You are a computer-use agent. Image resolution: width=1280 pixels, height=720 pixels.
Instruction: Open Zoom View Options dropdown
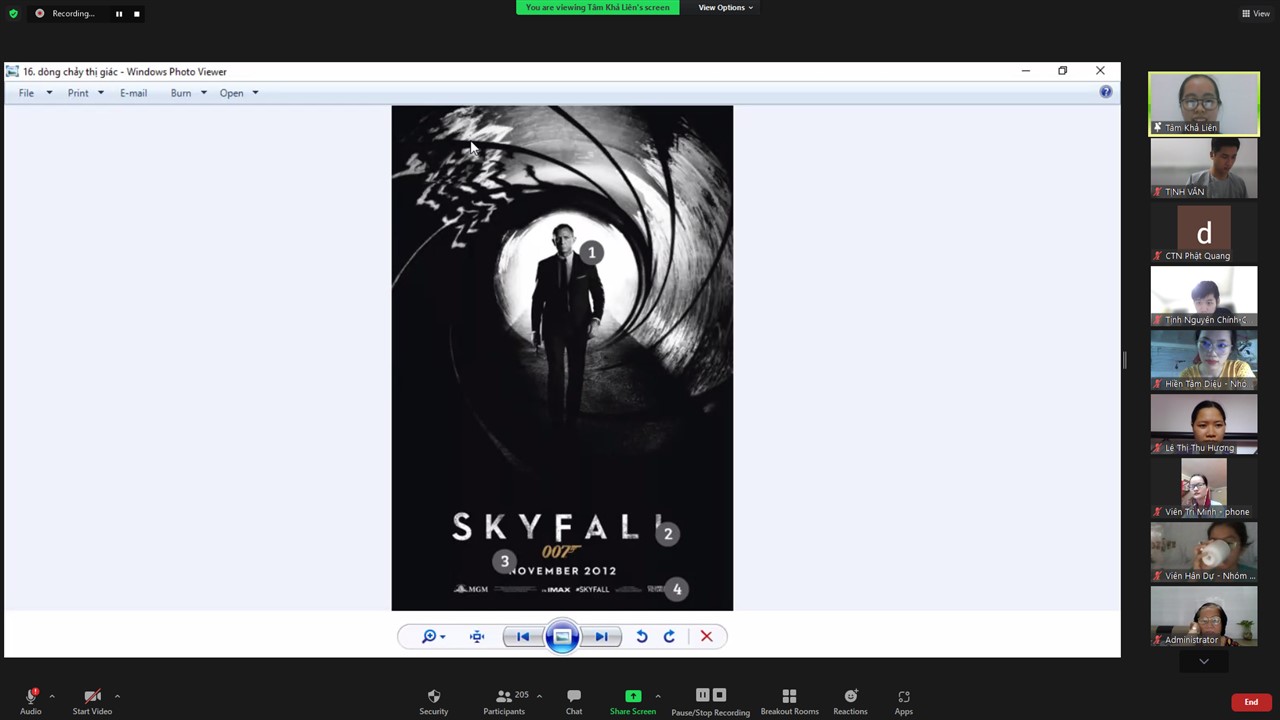(725, 8)
